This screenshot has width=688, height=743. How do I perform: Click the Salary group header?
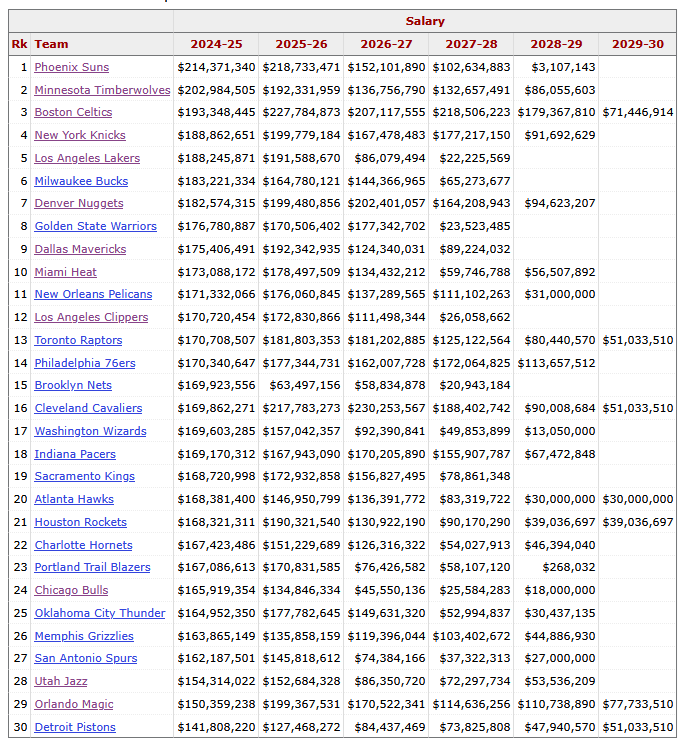click(425, 21)
